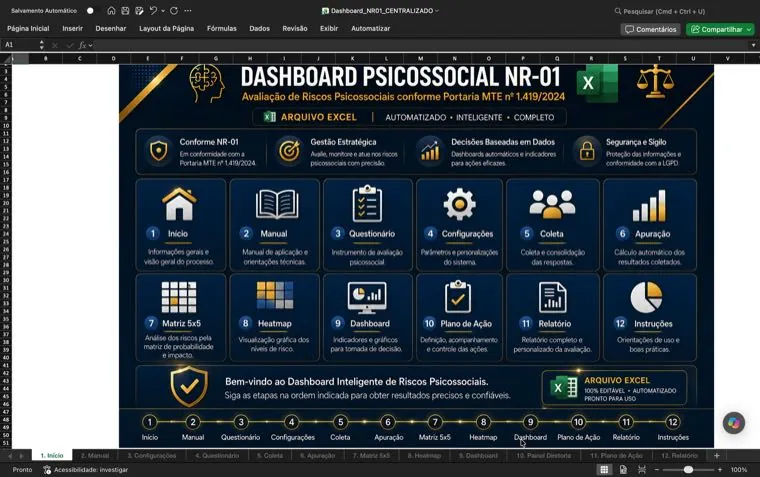The height and width of the screenshot is (477, 760).
Task: Click the Save disk icon
Action: point(125,11)
